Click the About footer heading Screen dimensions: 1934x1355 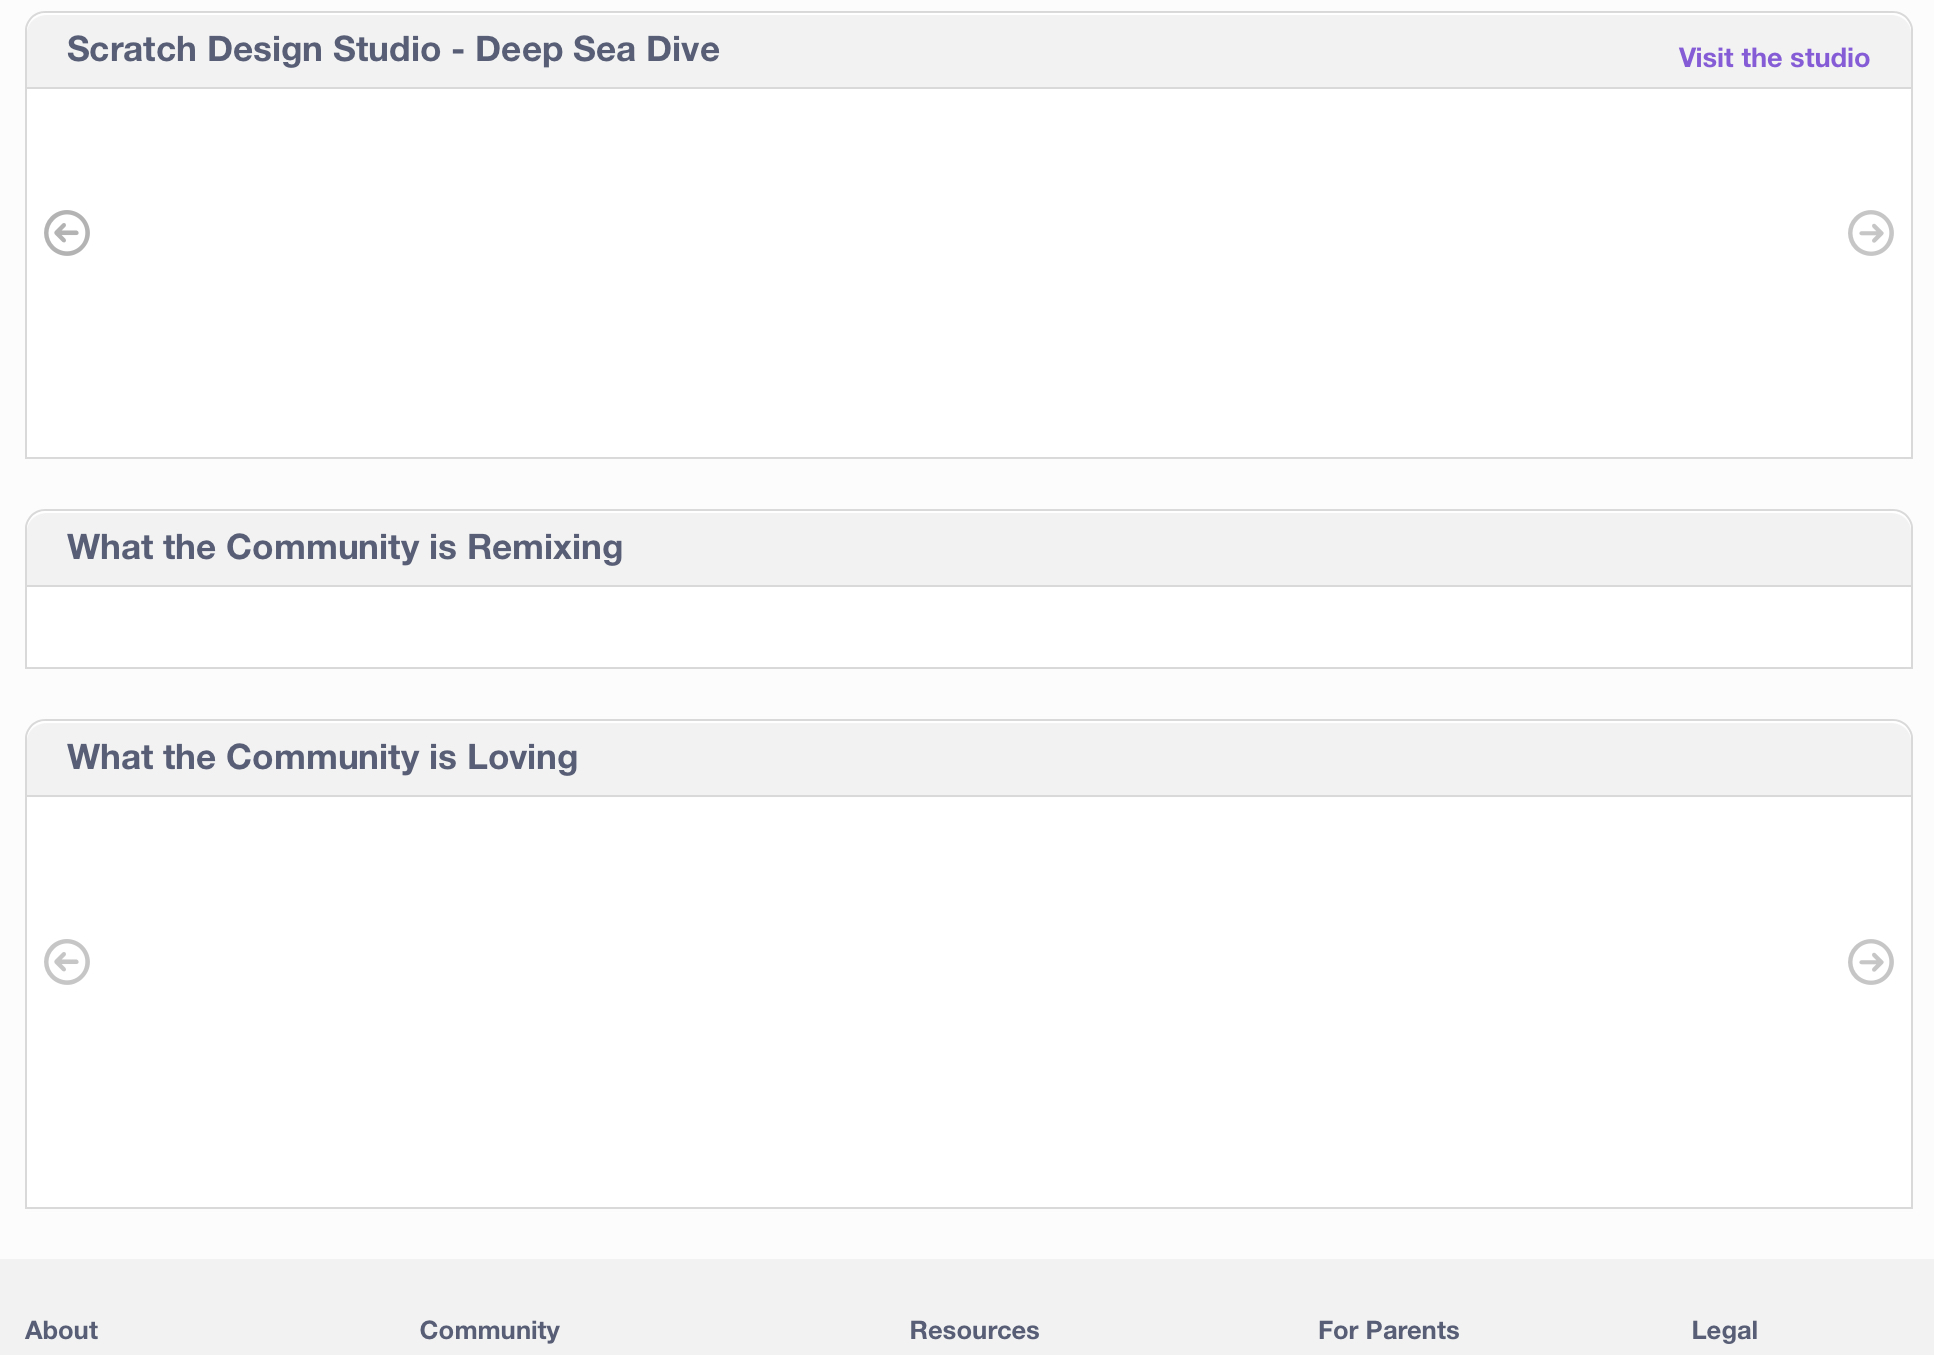(61, 1330)
